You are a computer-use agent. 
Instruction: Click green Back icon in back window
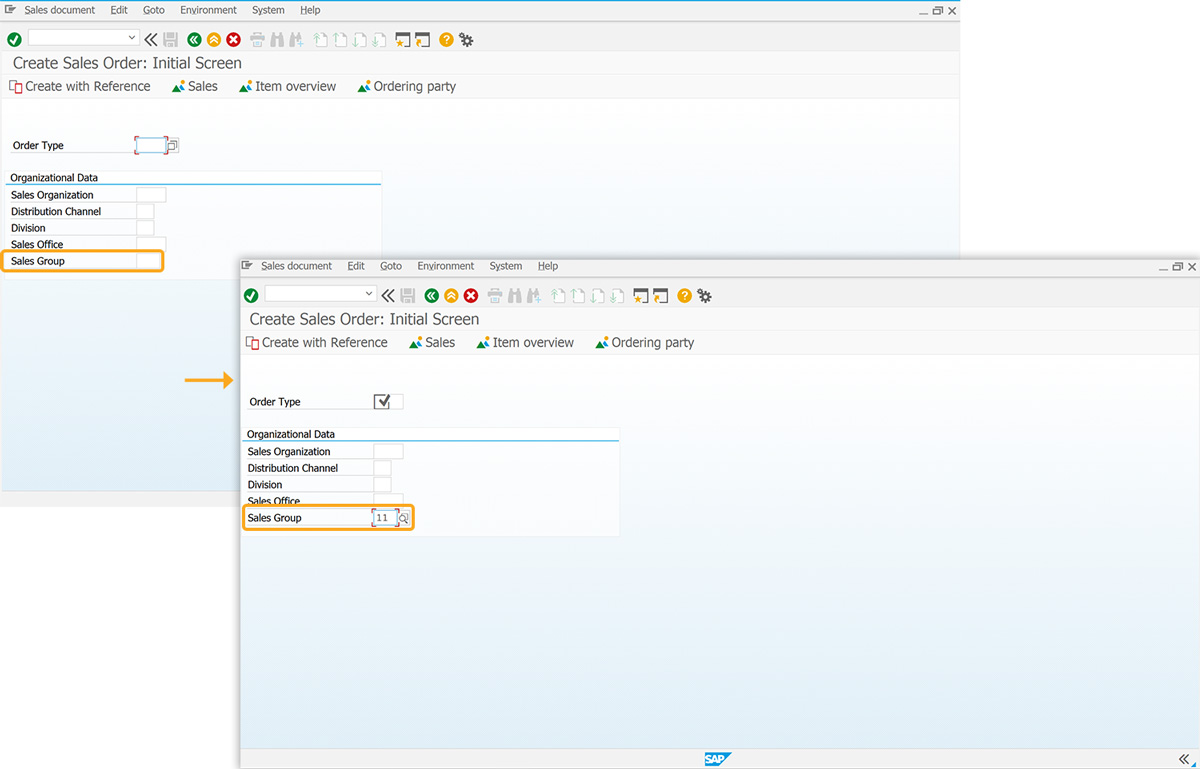pos(194,40)
